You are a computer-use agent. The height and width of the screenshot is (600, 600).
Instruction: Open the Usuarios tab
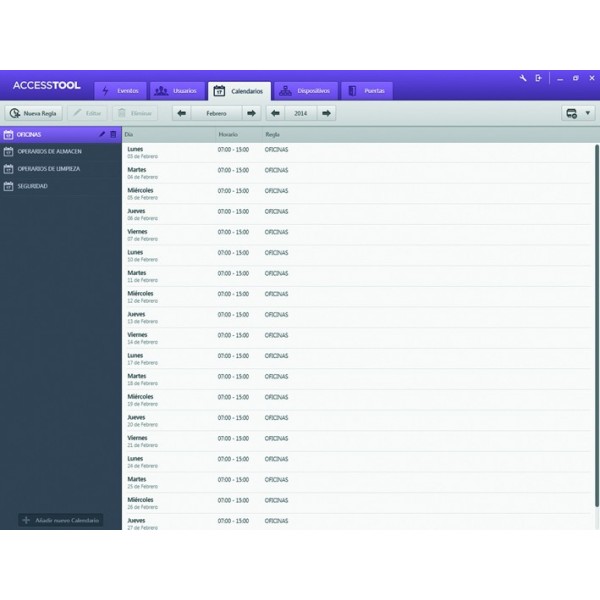tap(177, 91)
